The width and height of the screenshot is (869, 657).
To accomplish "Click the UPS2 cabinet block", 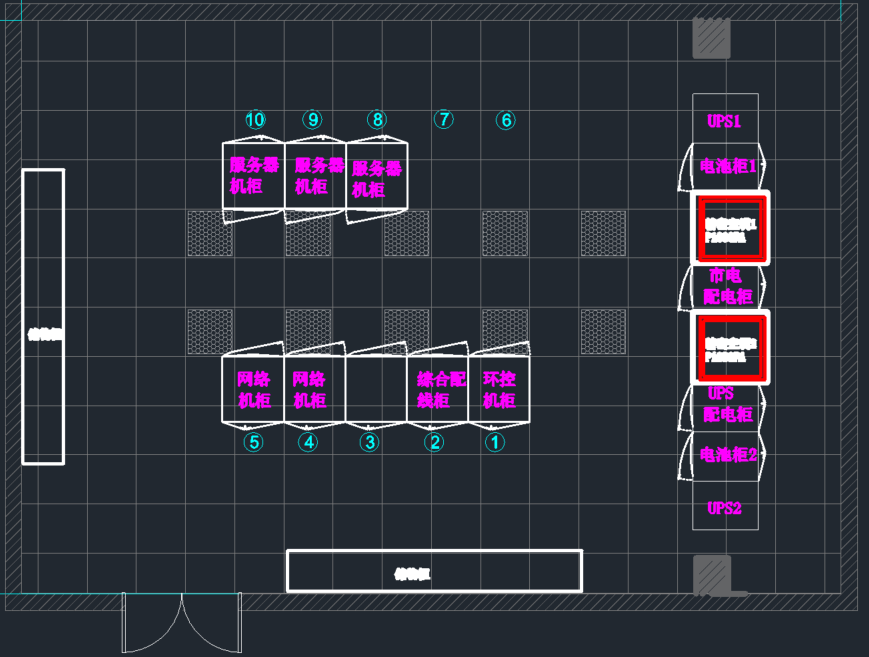I will pyautogui.click(x=725, y=508).
